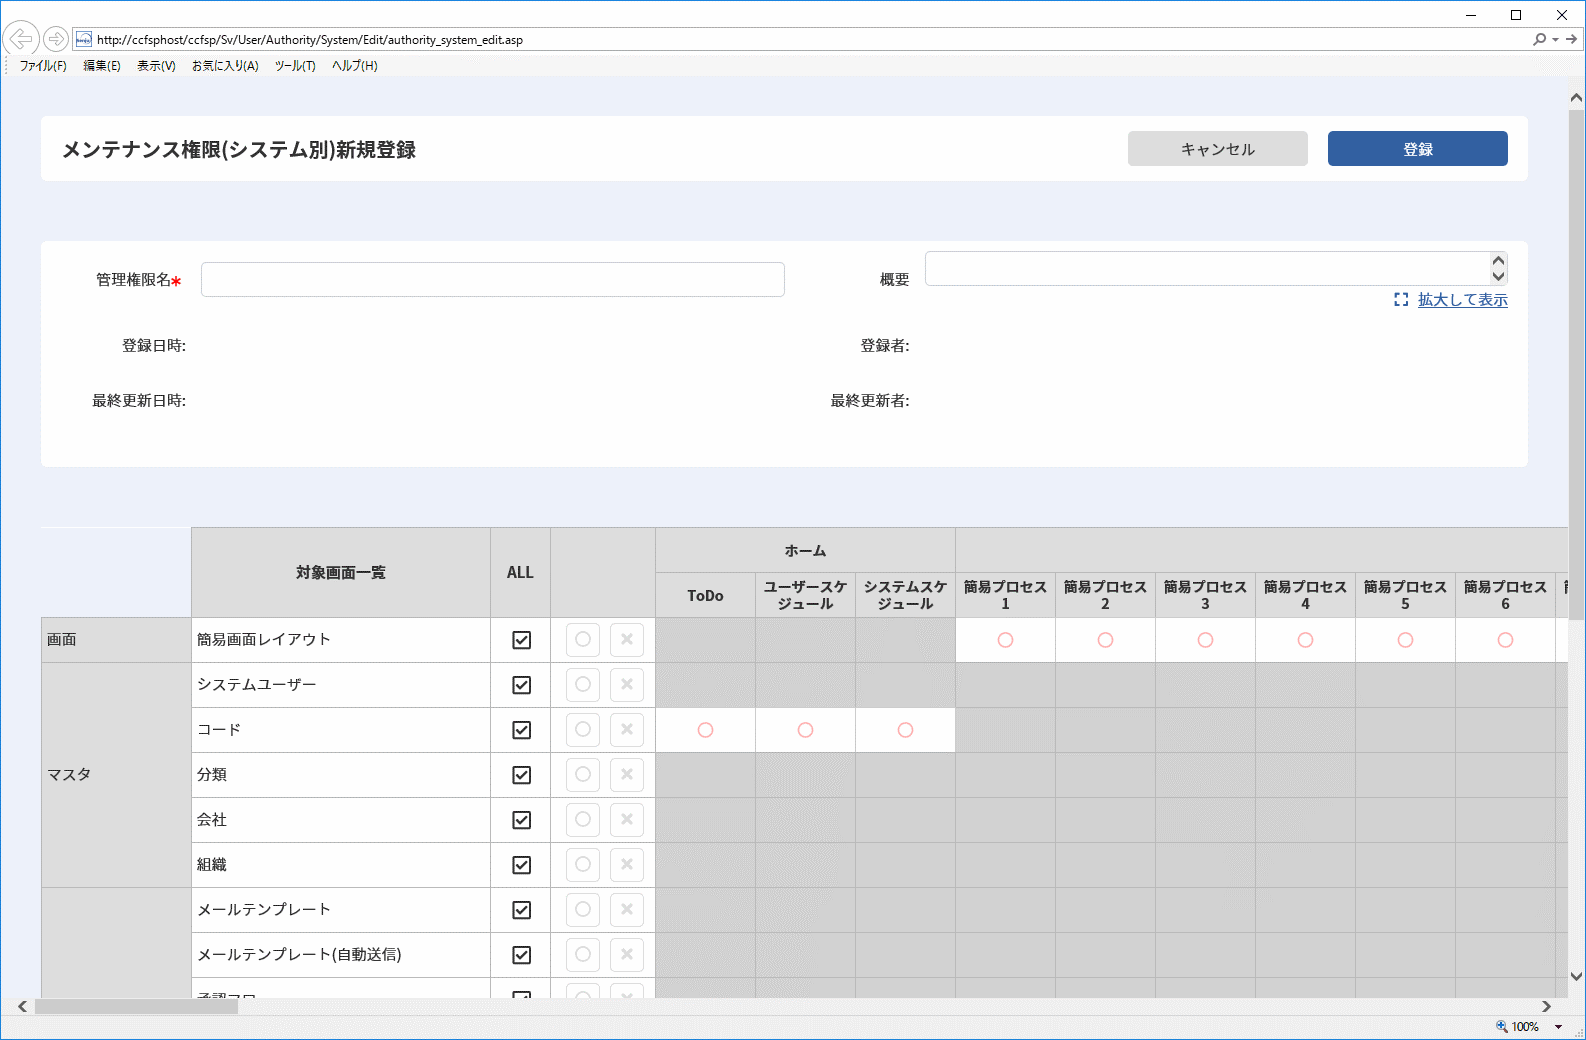This screenshot has width=1586, height=1040.
Task: Click the 登録 button
Action: 1418,149
